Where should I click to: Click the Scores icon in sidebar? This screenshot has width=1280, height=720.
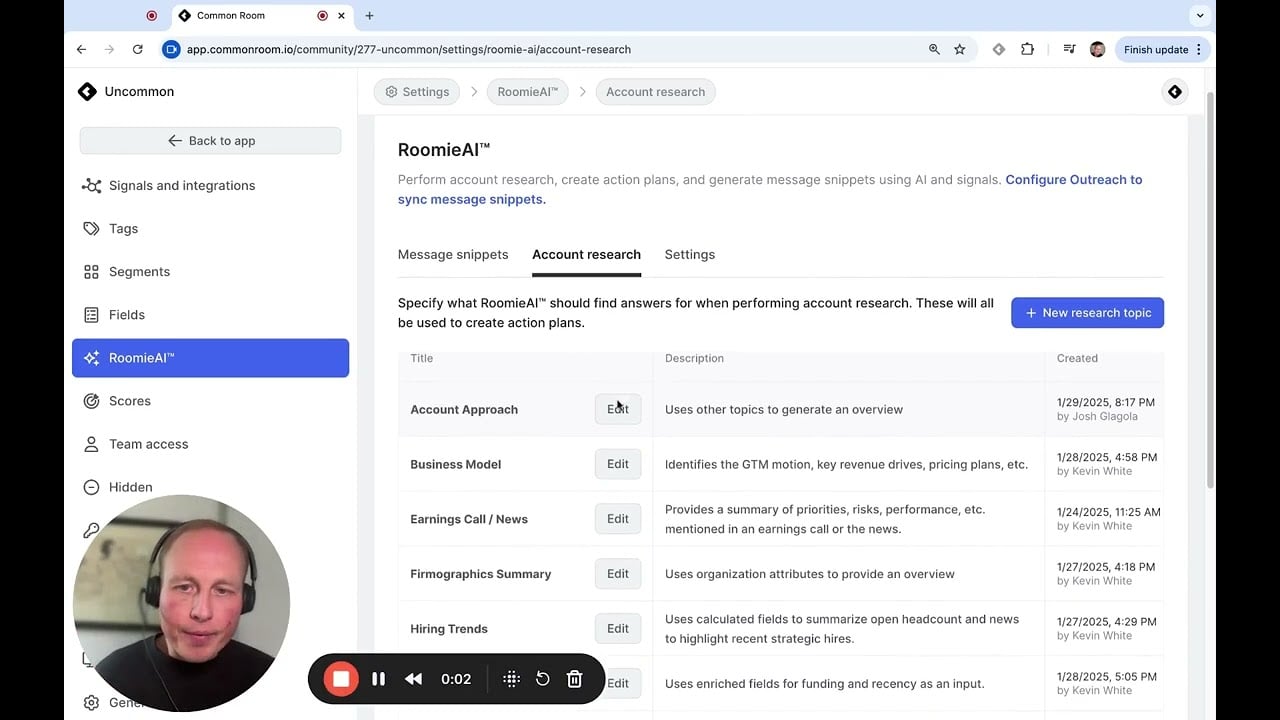tap(91, 401)
